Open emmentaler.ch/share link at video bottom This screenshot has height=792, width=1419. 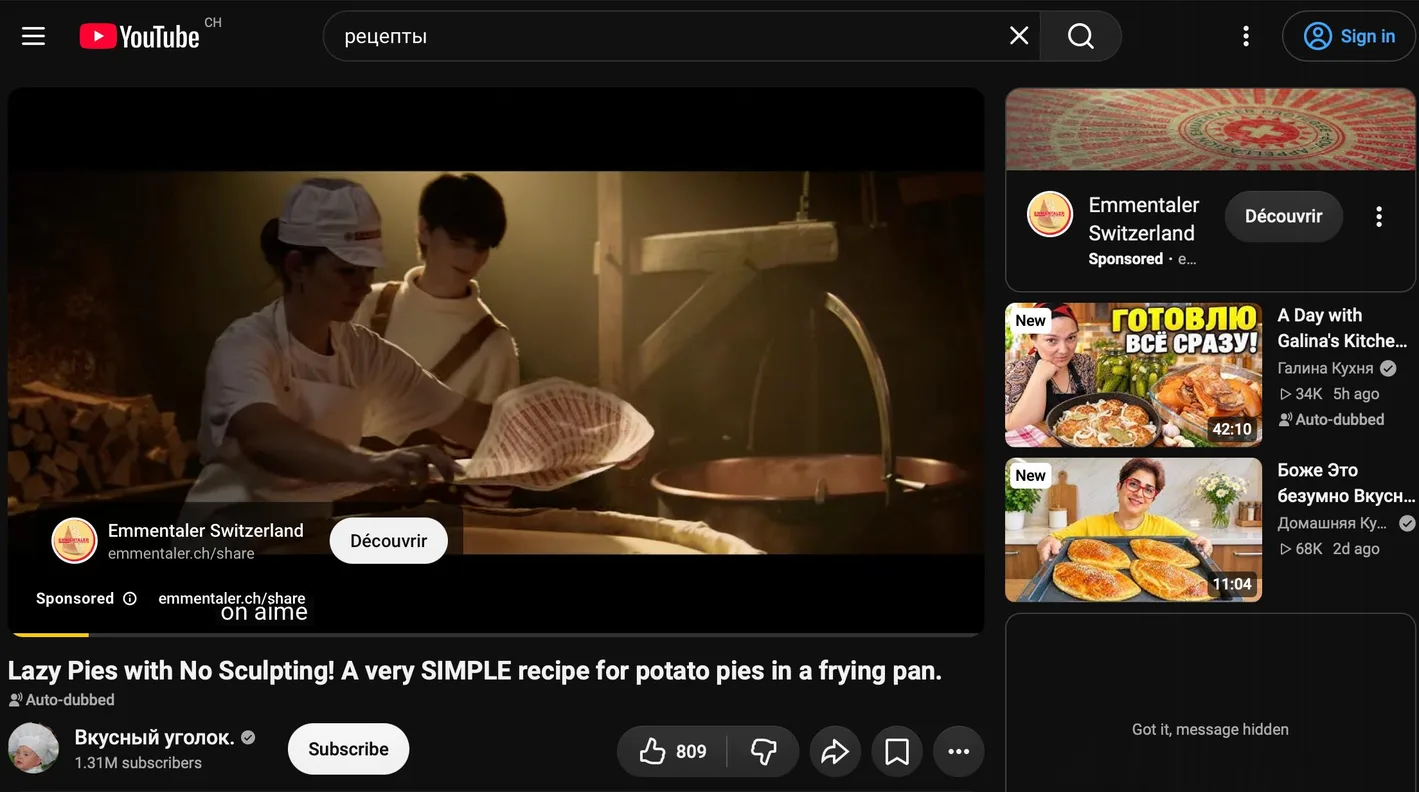click(x=232, y=598)
